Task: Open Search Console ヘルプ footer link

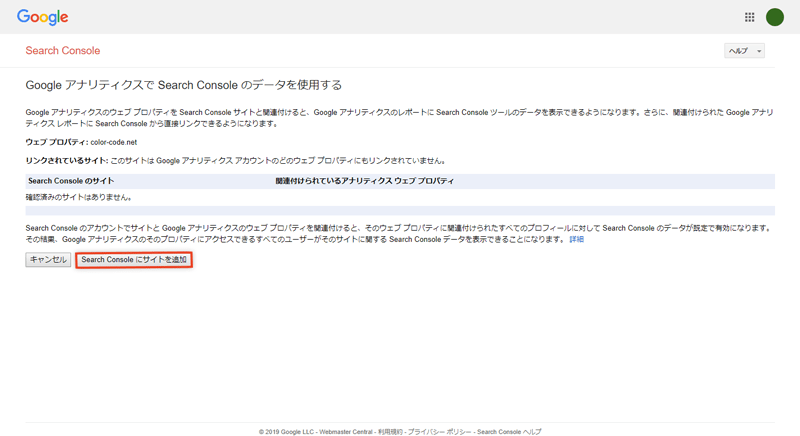Action: [x=509, y=432]
